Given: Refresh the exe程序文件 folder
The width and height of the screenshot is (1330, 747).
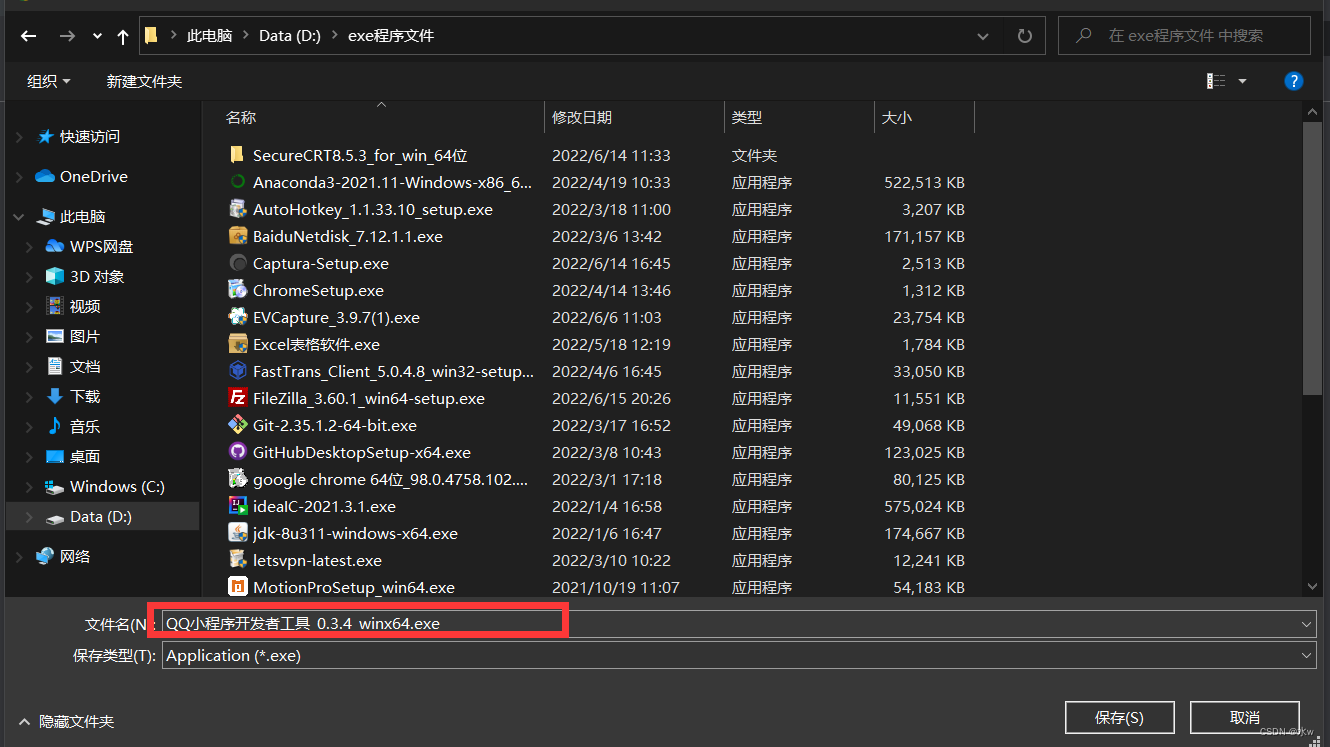Looking at the screenshot, I should [1024, 36].
